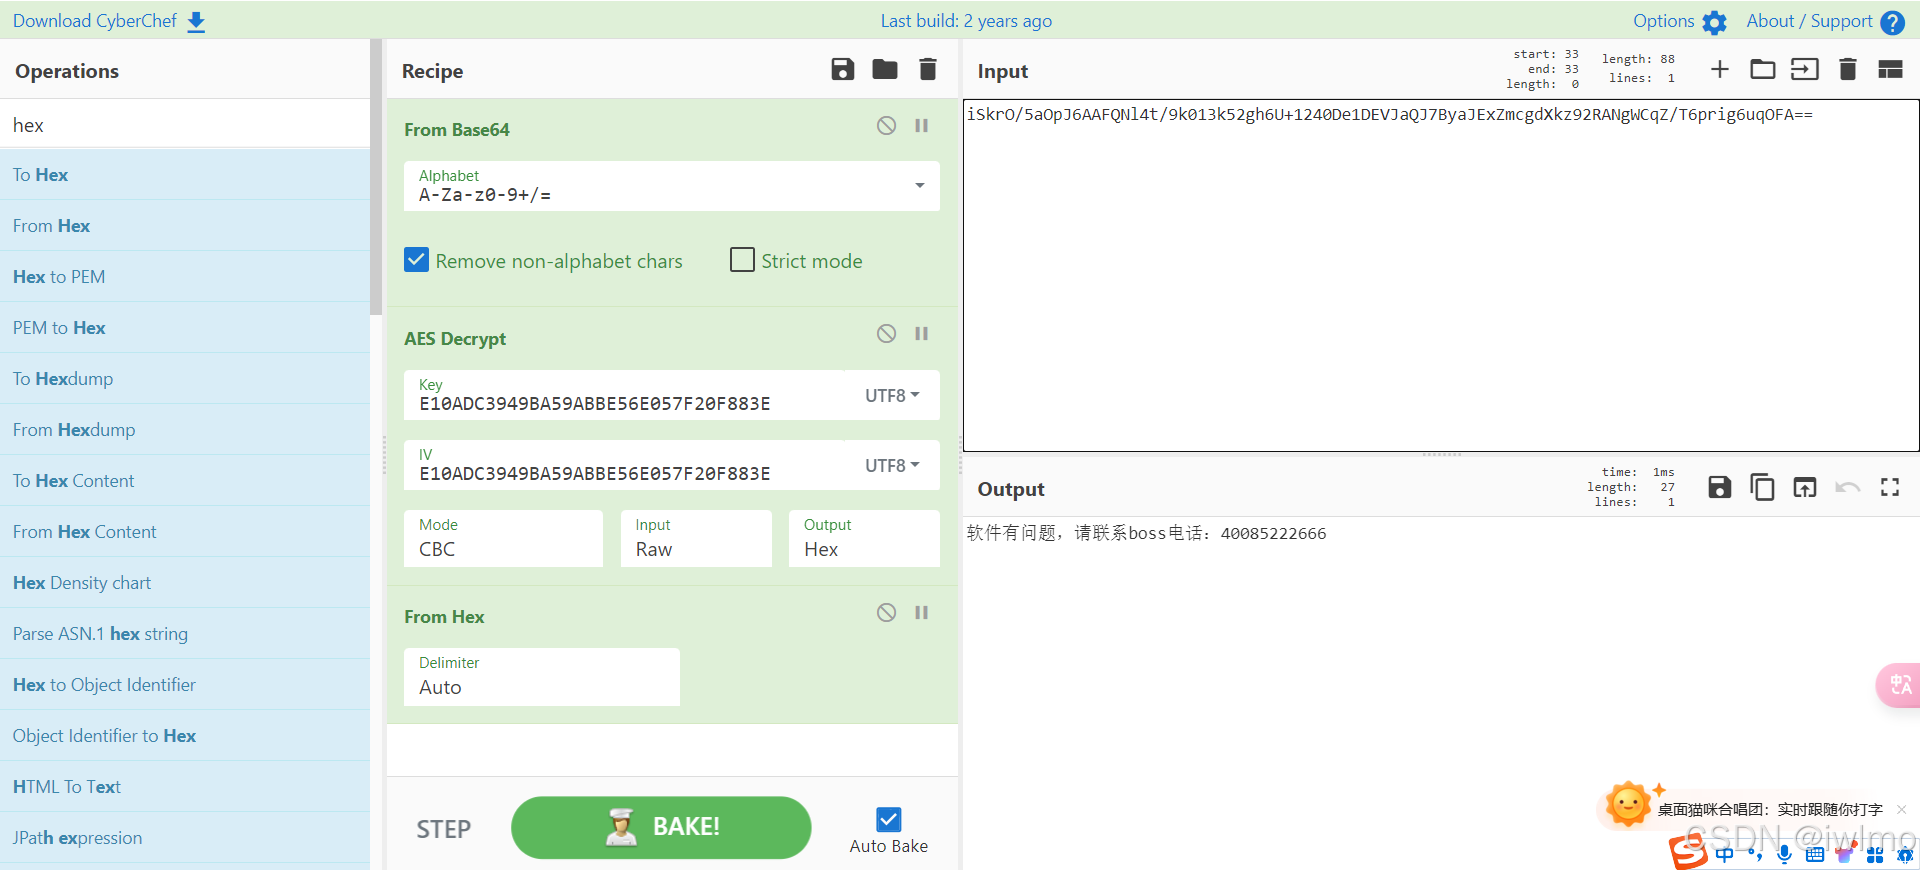Close the desktop cat notification

tap(1901, 809)
